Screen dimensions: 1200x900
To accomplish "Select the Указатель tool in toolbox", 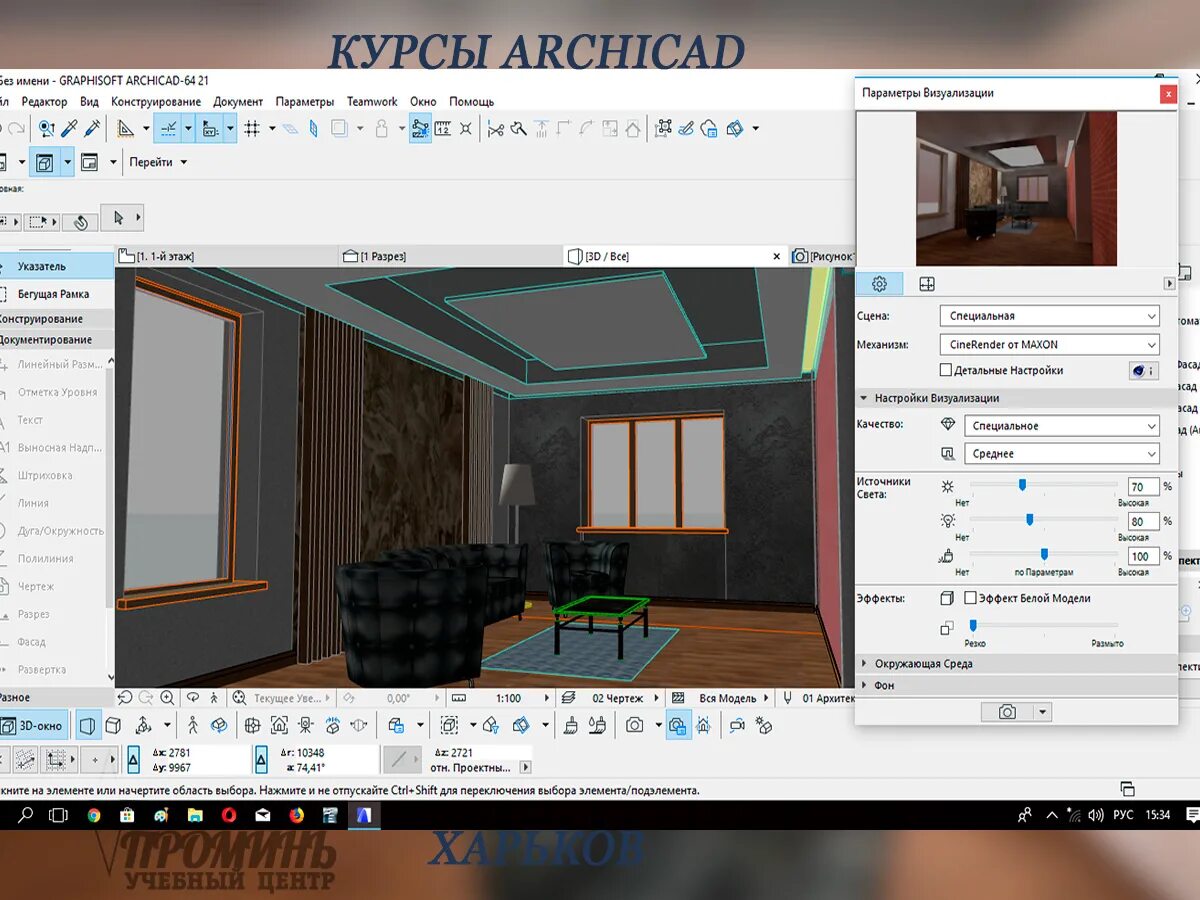I will tap(56, 266).
